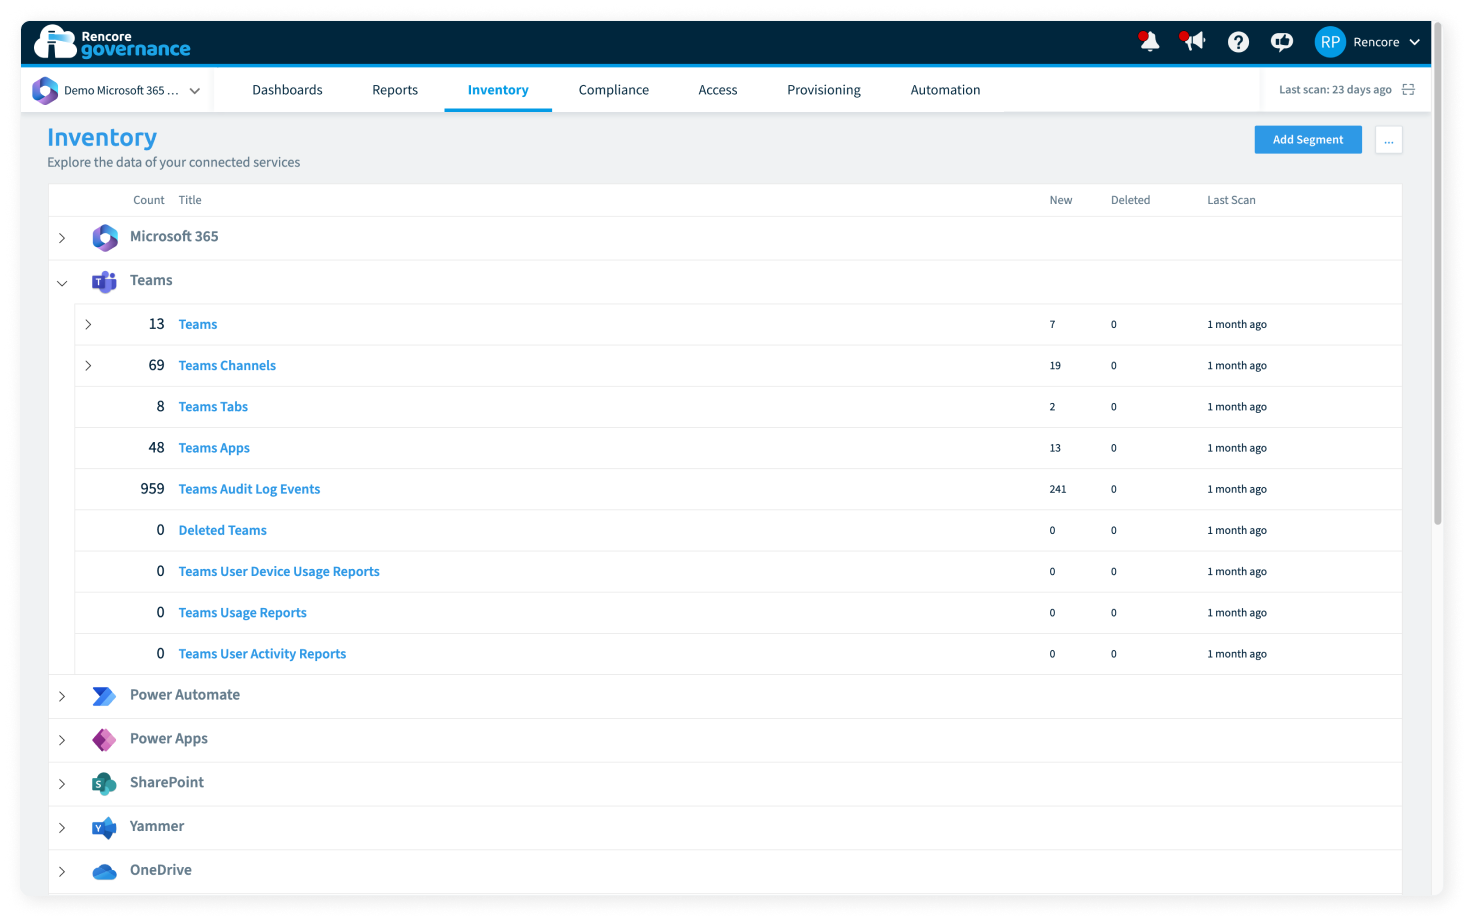Click the OneDrive cloud icon
Viewport: 1464px width, 916px height.
pyautogui.click(x=104, y=872)
